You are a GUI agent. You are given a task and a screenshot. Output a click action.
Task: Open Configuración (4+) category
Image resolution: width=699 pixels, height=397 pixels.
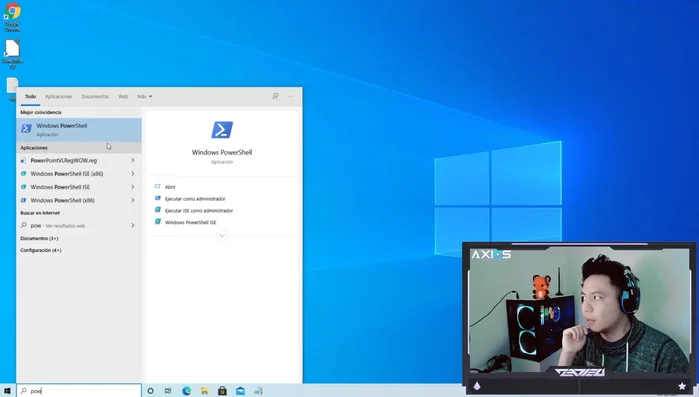click(x=41, y=250)
